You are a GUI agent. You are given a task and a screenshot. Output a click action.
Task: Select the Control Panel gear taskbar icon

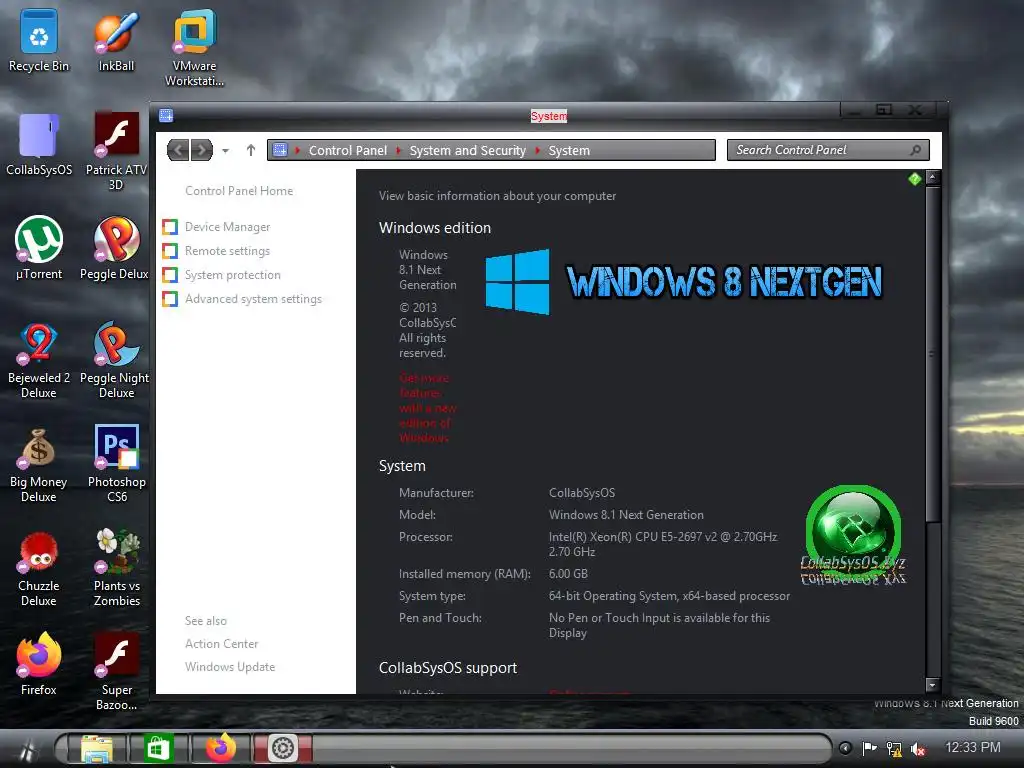click(283, 748)
